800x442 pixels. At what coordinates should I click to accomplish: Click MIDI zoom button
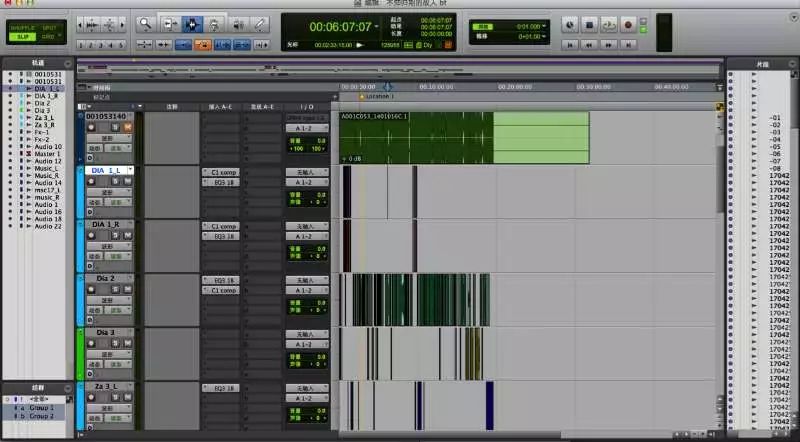pos(109,24)
